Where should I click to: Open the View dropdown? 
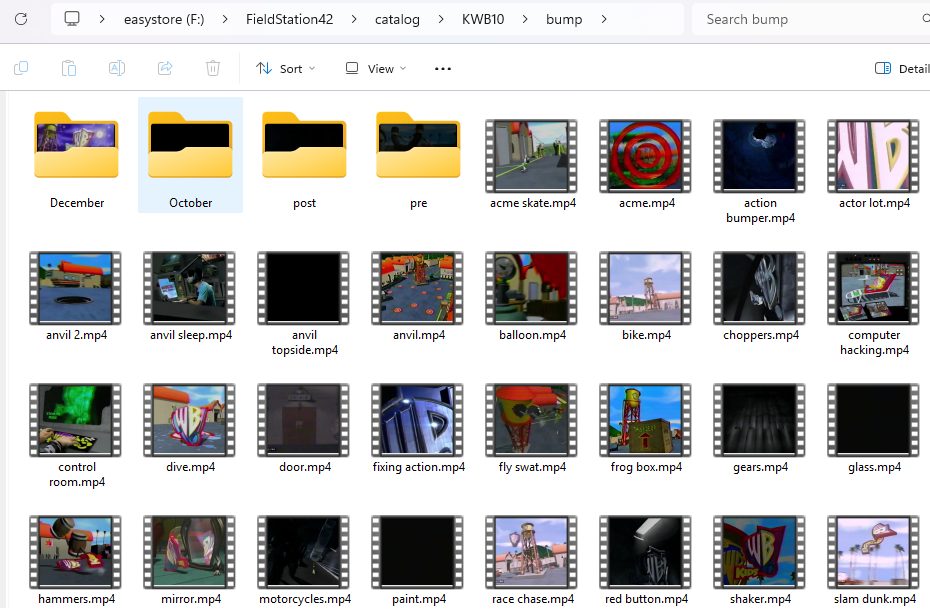(x=376, y=69)
